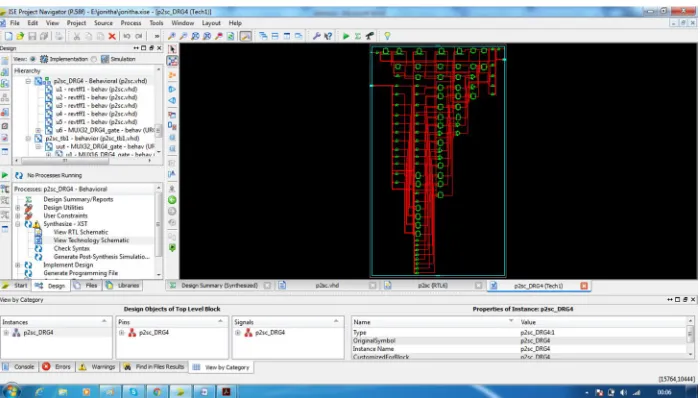Click the volume speaker tray icon
Screen dimensions: 700x398
click(624, 392)
